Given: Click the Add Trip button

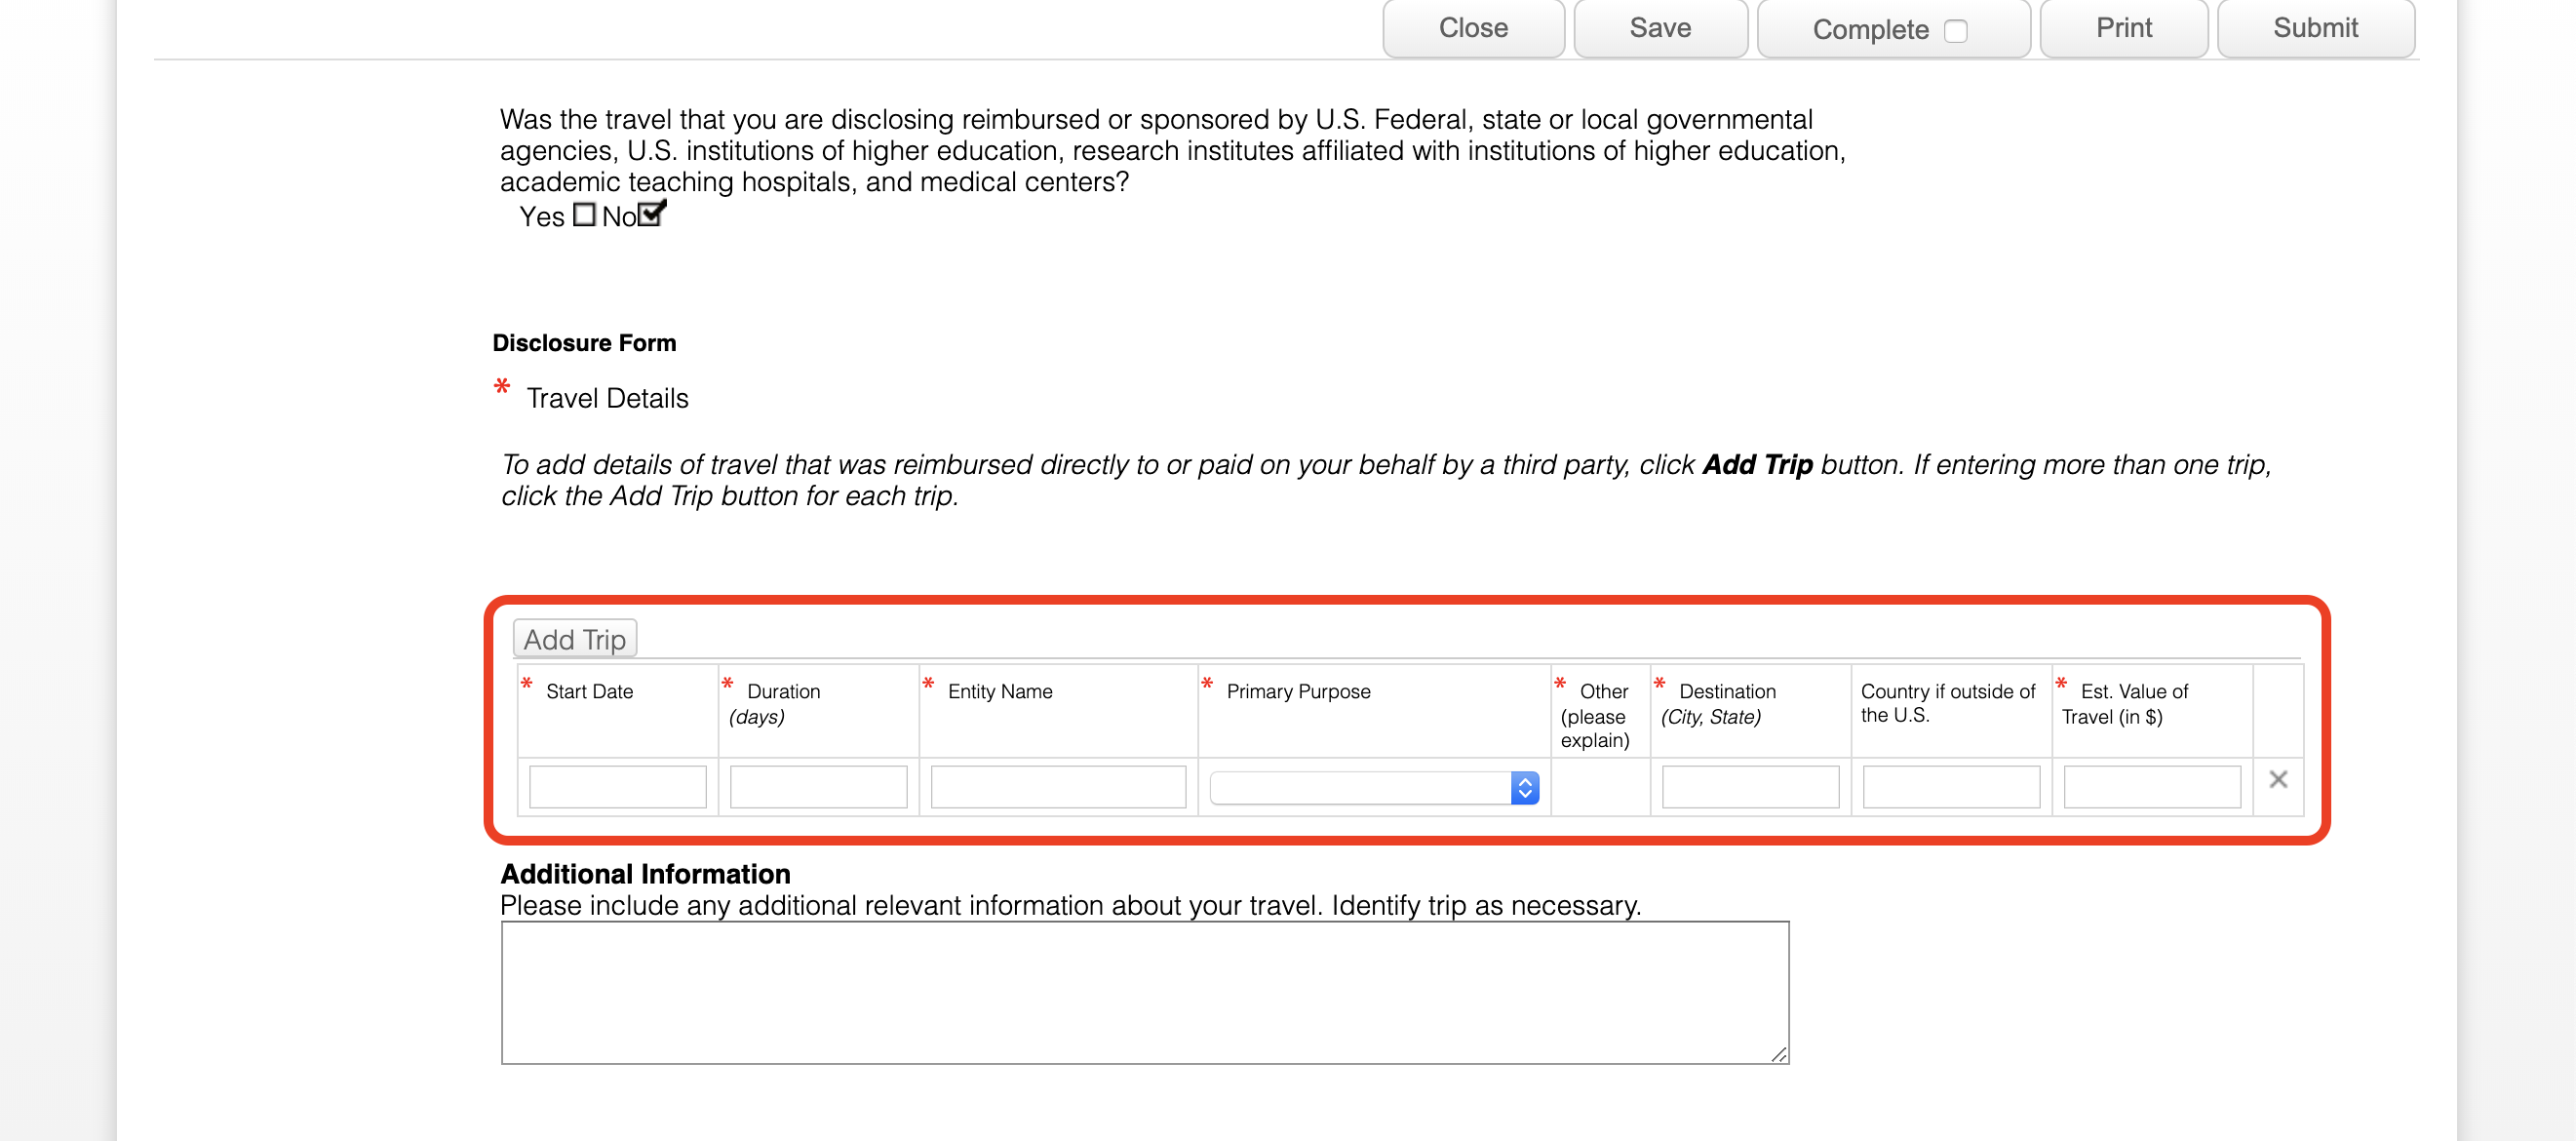Looking at the screenshot, I should (x=574, y=639).
